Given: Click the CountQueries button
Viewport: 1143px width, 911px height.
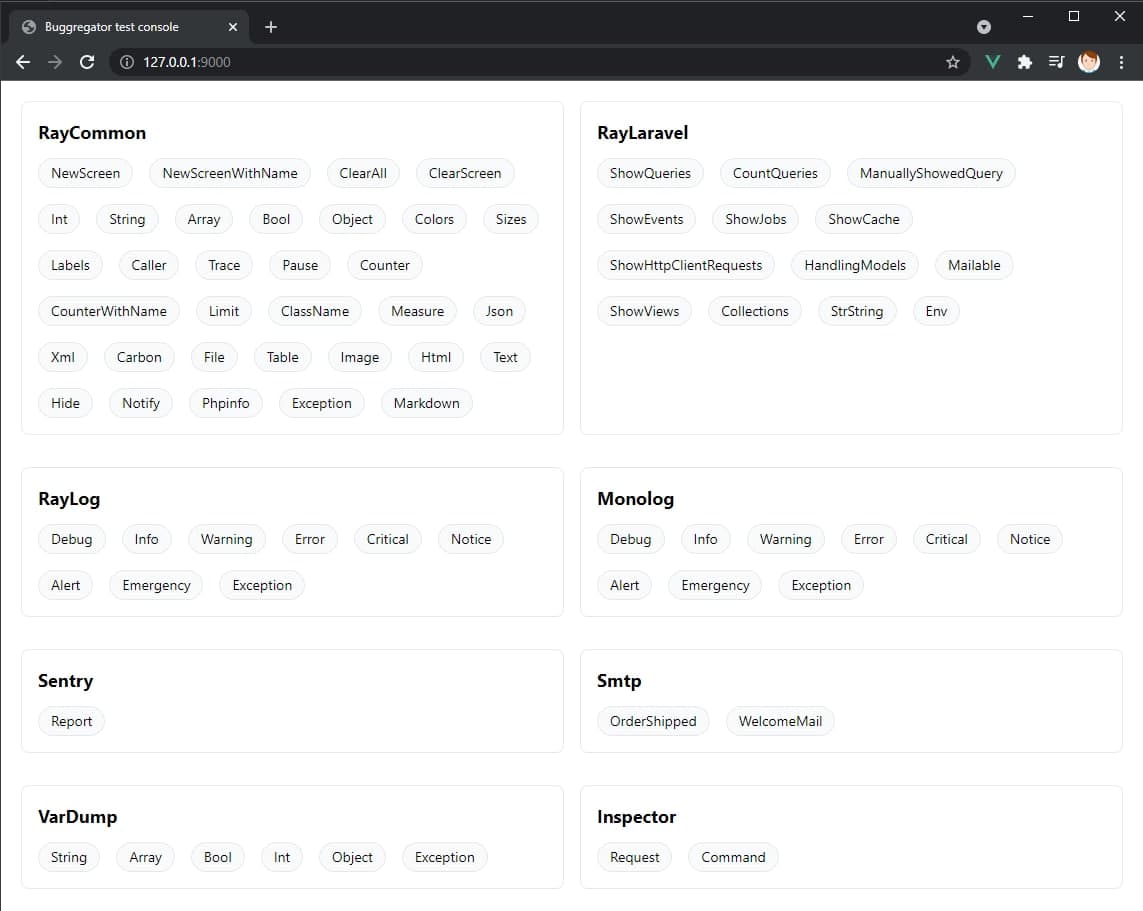Looking at the screenshot, I should (x=775, y=173).
